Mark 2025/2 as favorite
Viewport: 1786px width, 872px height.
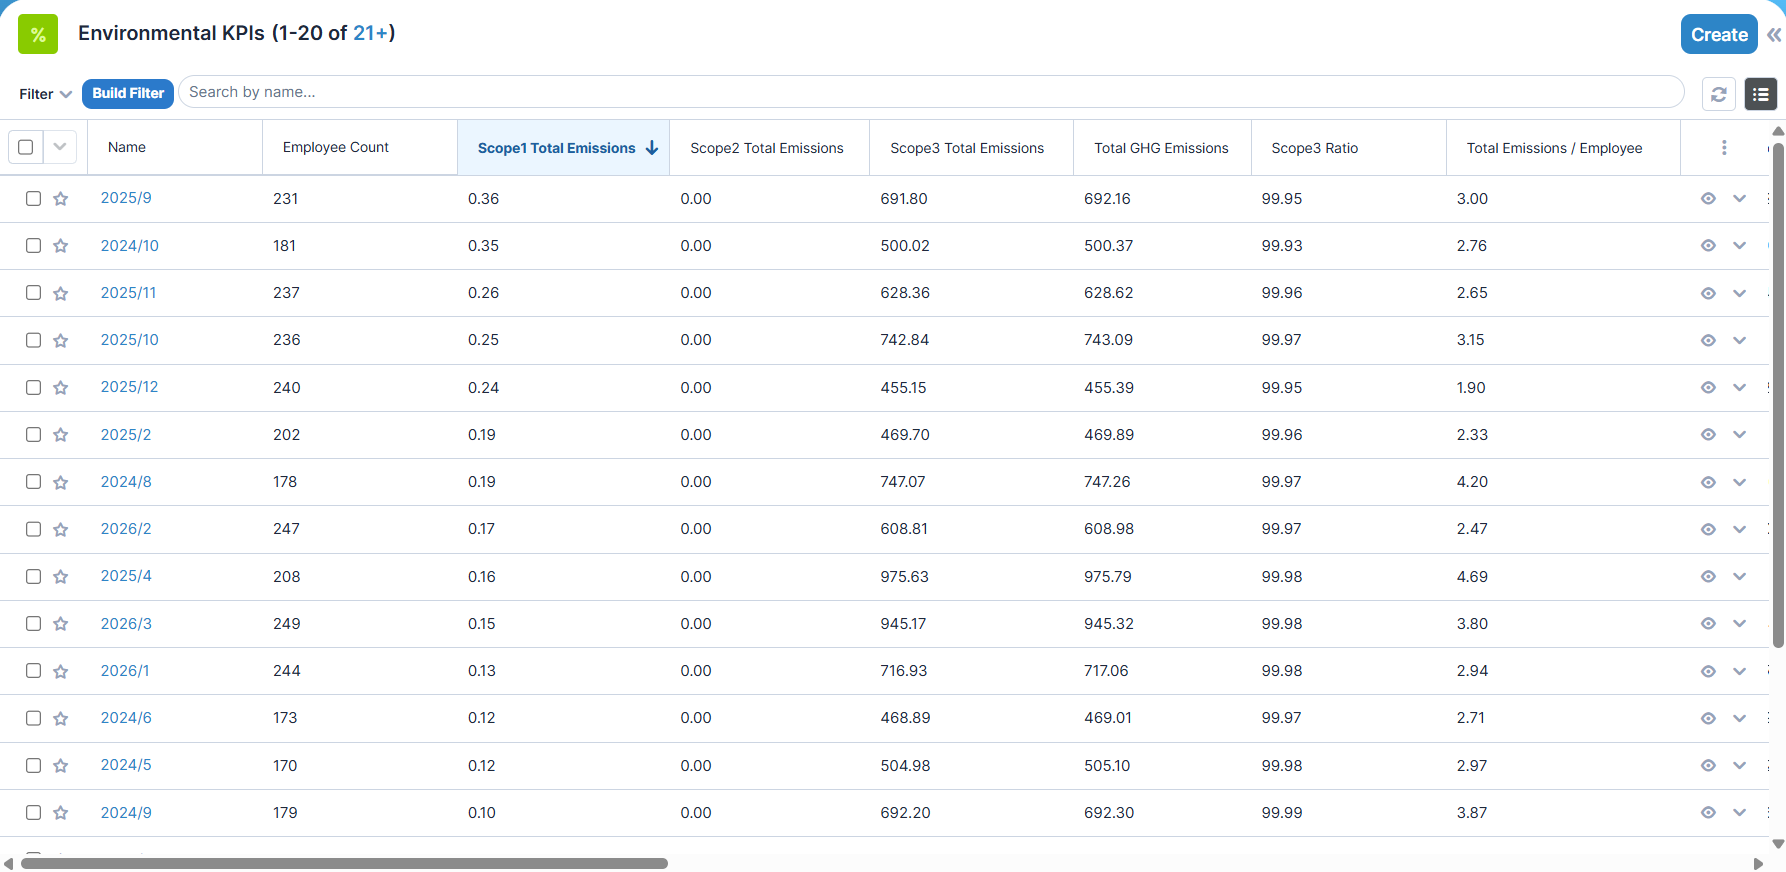coord(61,435)
